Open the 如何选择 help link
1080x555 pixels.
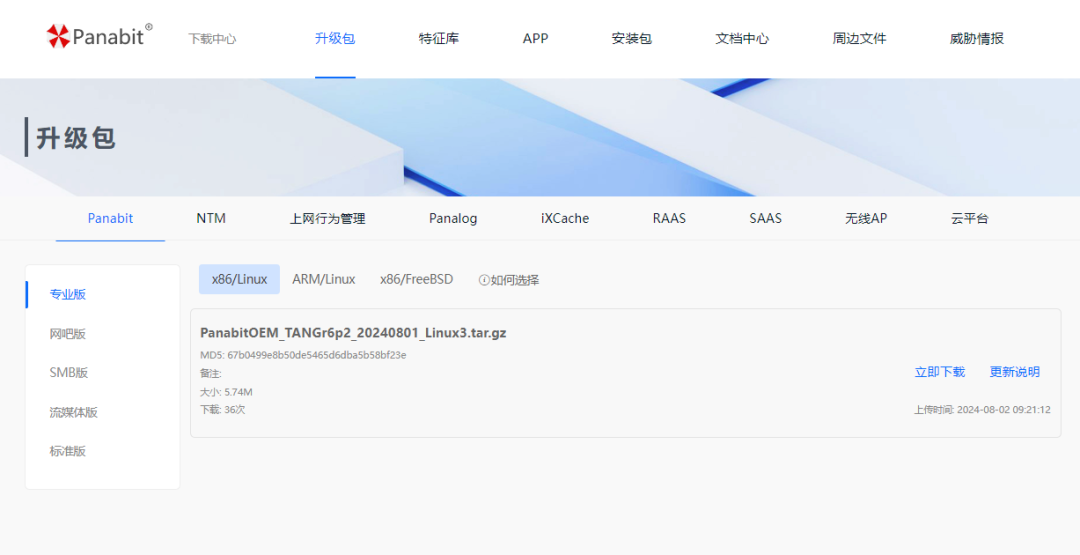pos(515,280)
